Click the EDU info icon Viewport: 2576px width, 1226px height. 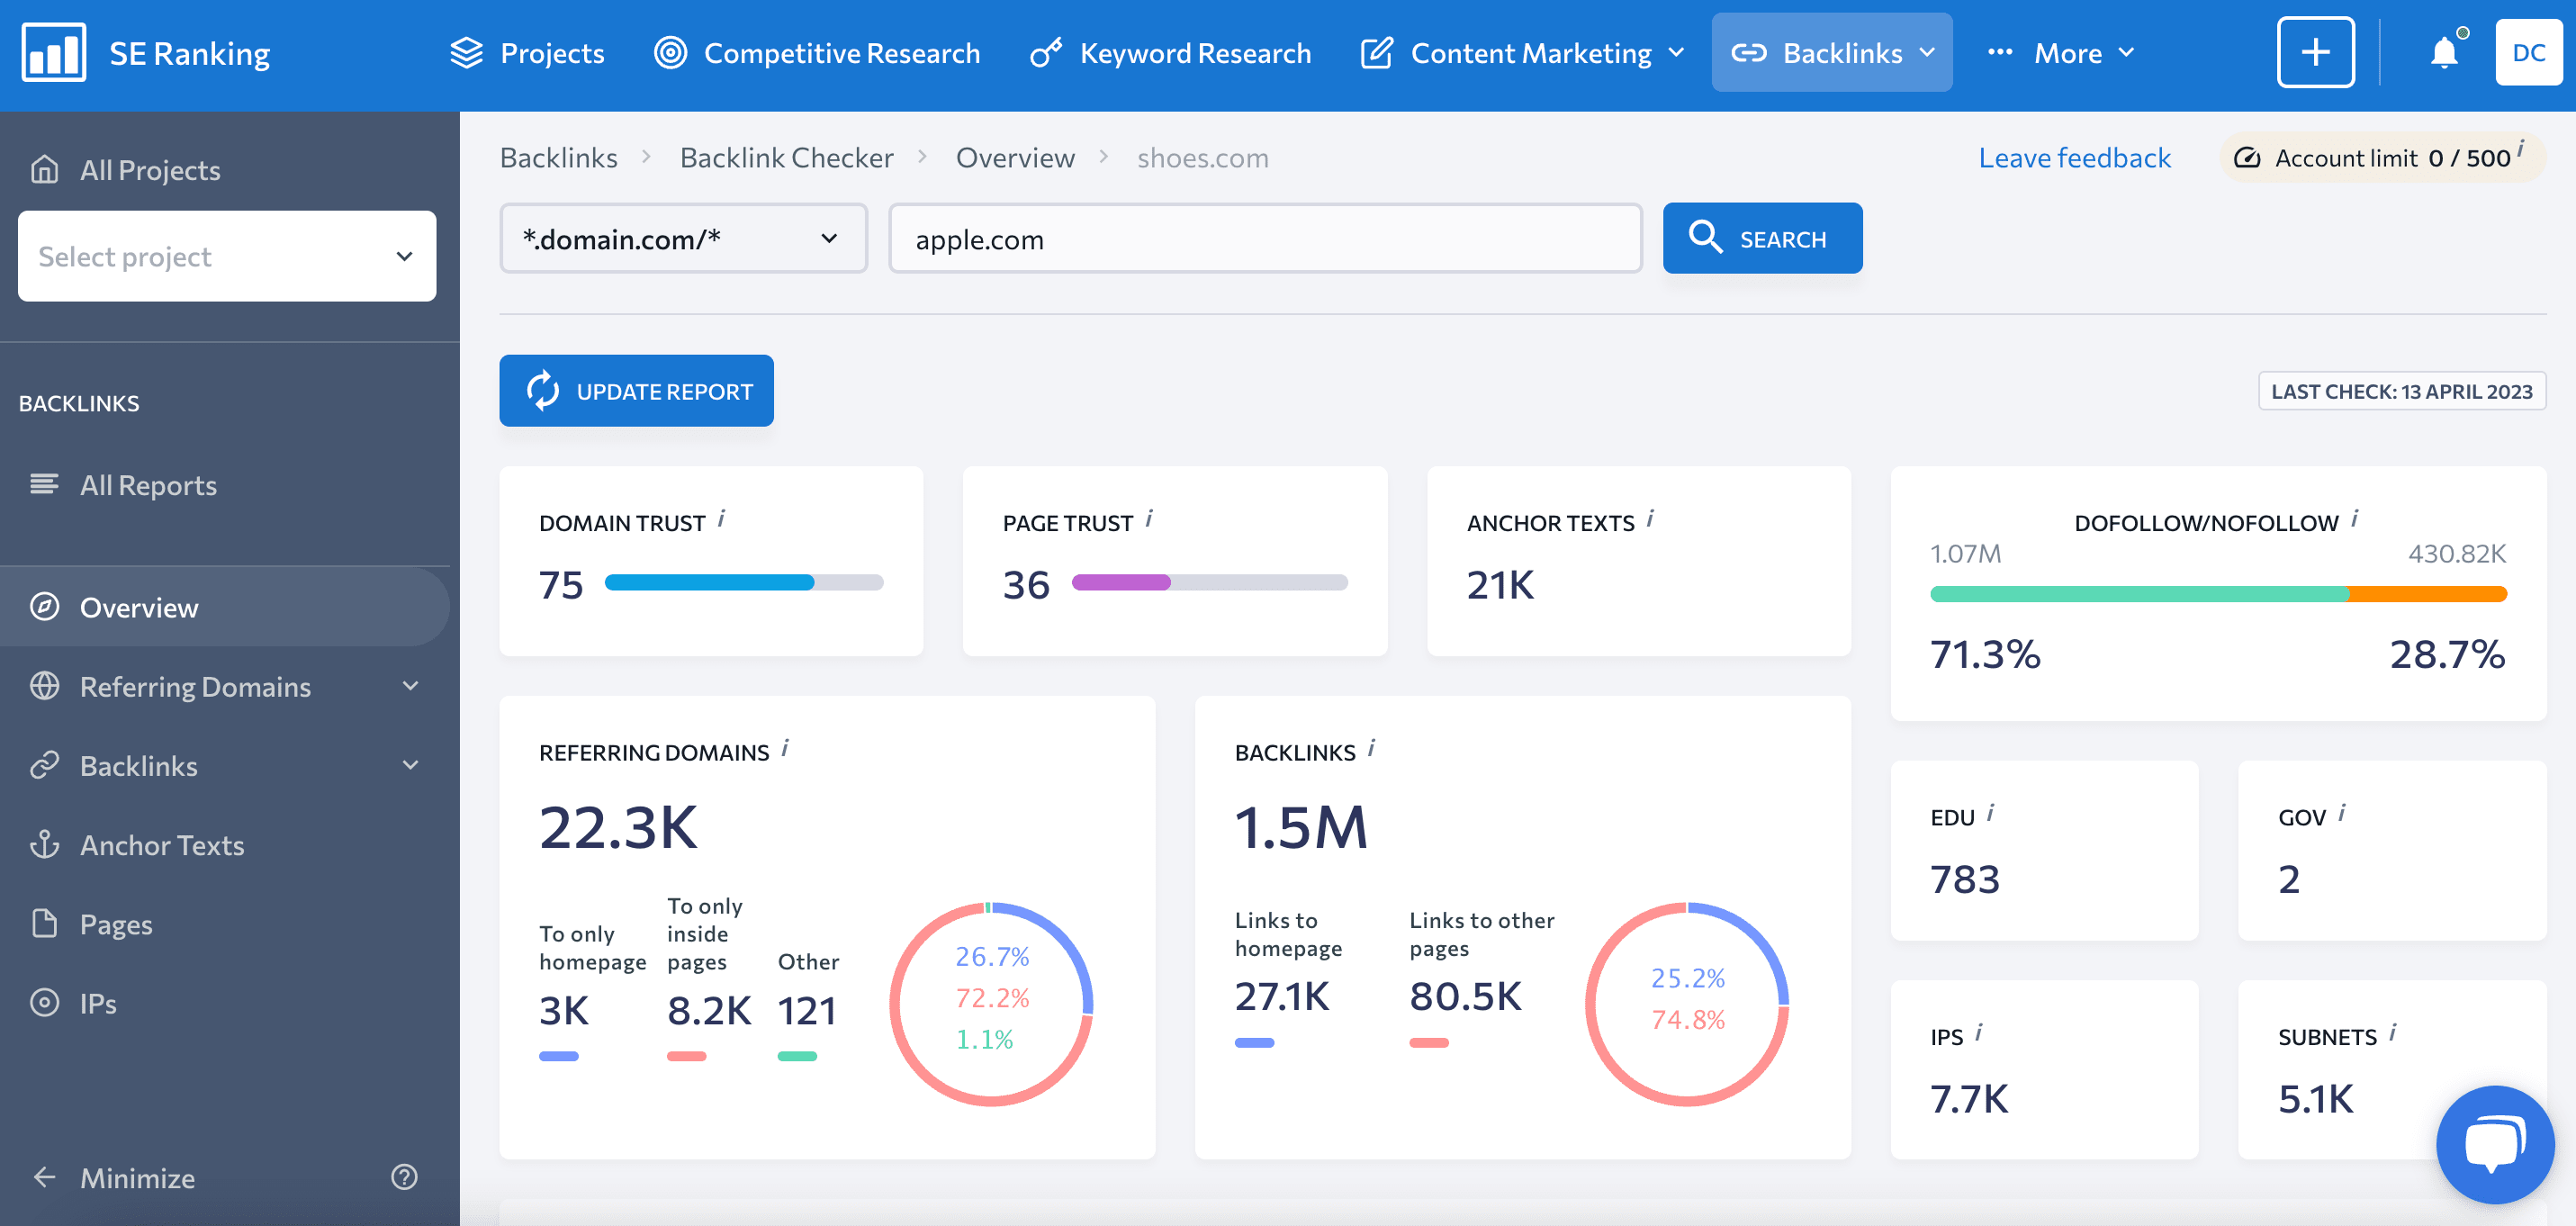1990,813
